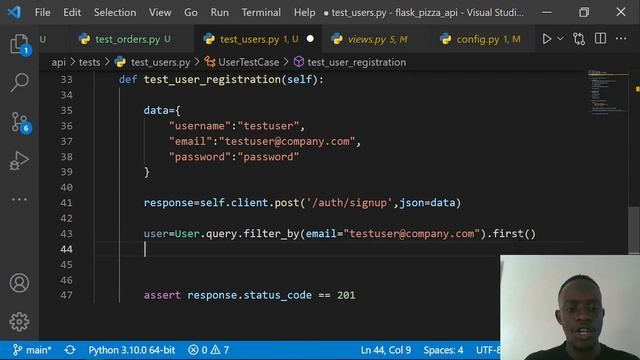This screenshot has height=360, width=640.
Task: Select Python 3.10.0 64-bit interpreter
Action: pos(131,350)
